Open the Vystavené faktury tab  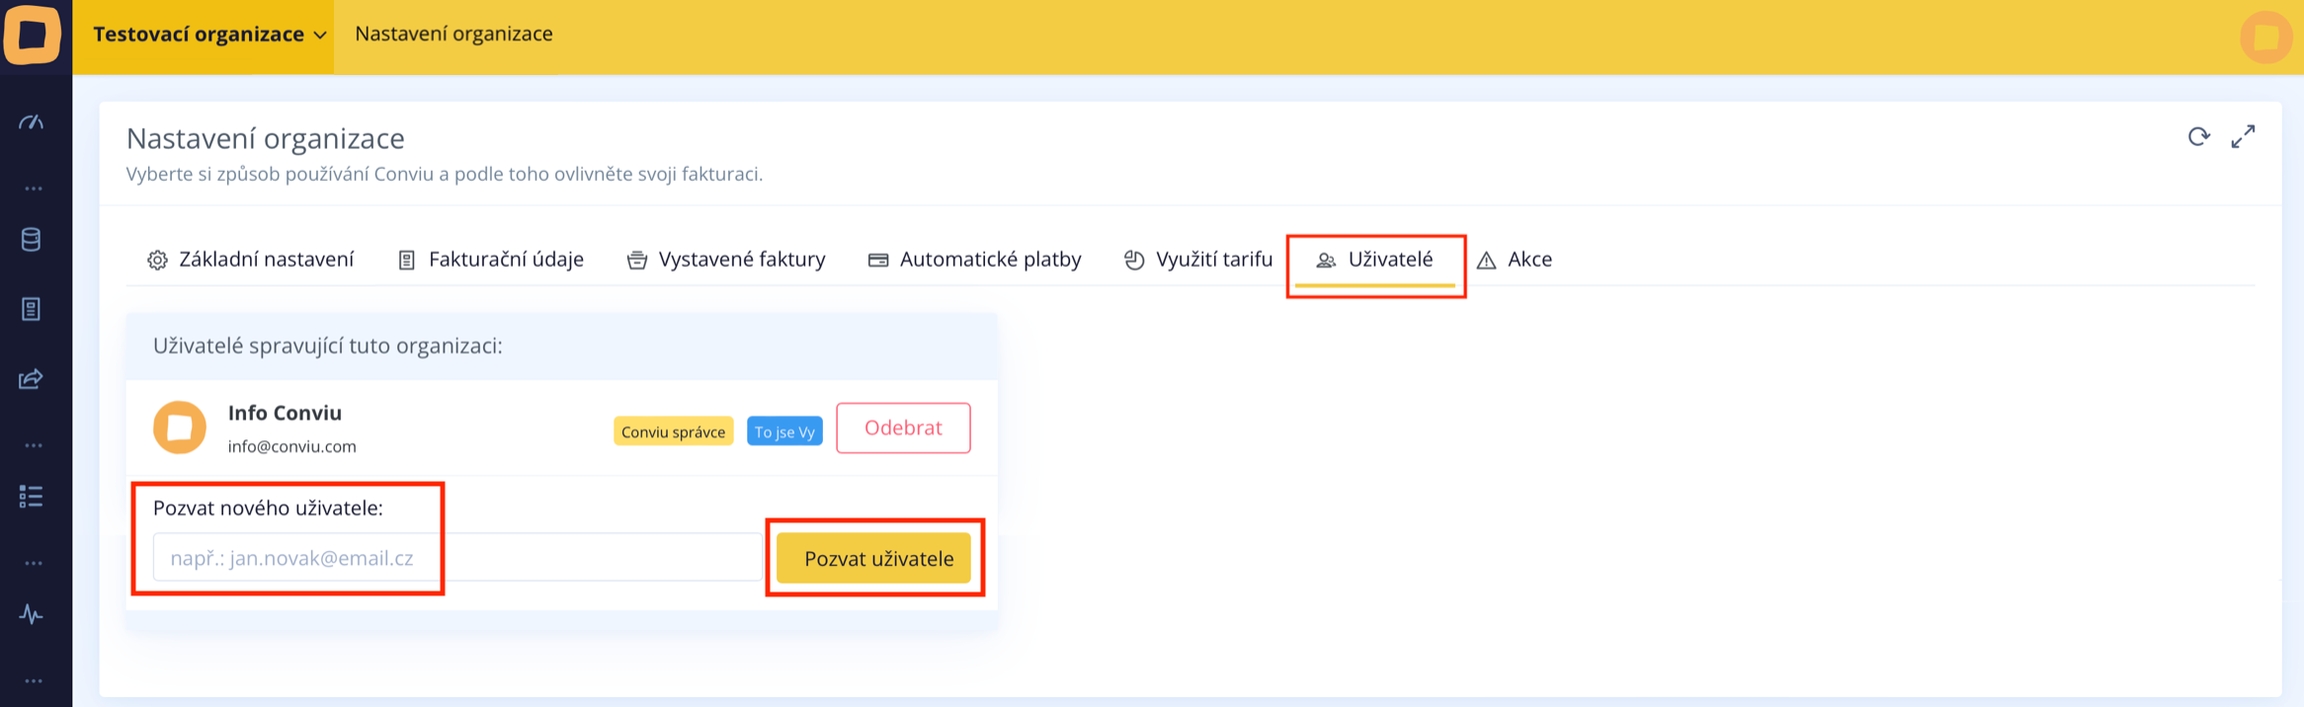726,260
